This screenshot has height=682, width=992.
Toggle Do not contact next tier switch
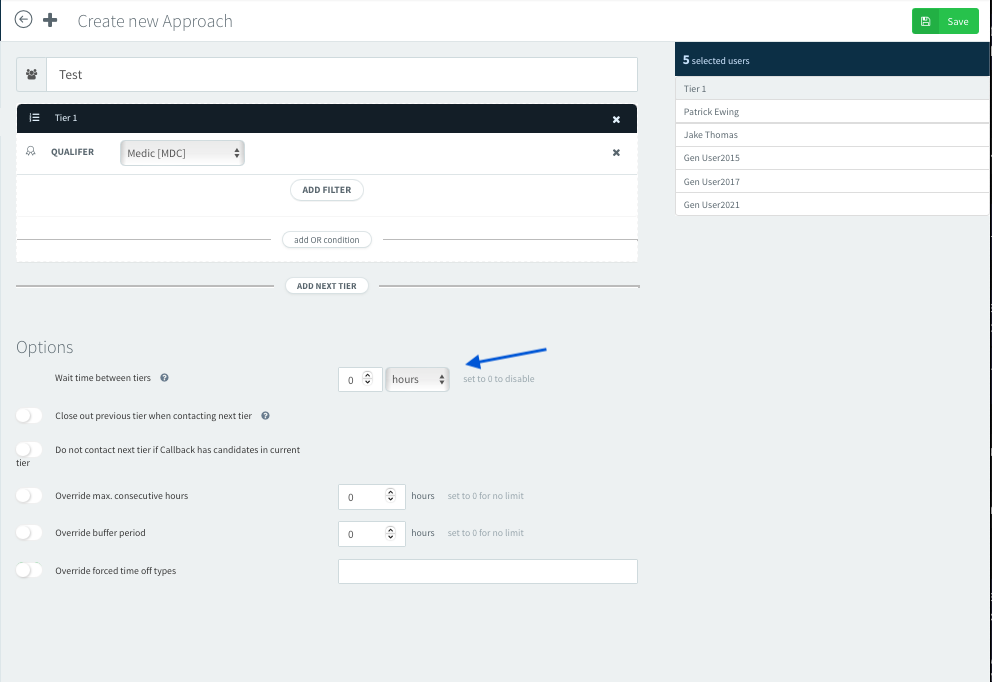click(x=29, y=449)
